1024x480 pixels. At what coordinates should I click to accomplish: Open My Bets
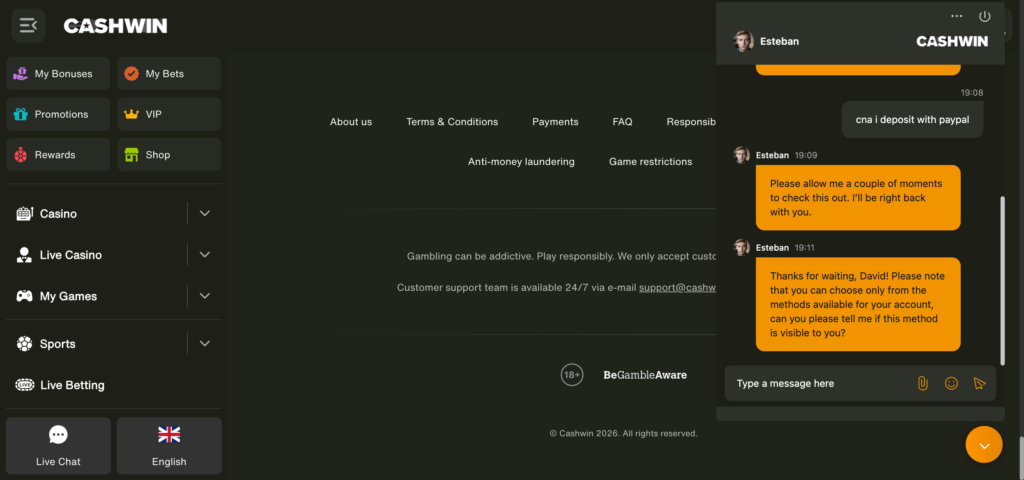[169, 74]
